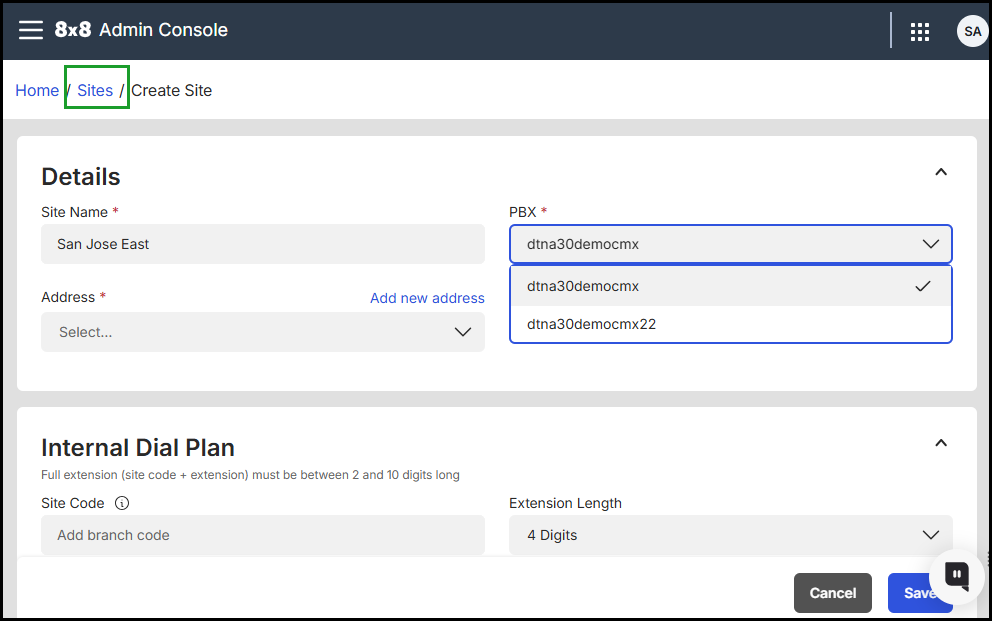Viewport: 992px width, 621px height.
Task: Open the Address Select dropdown
Action: [262, 332]
